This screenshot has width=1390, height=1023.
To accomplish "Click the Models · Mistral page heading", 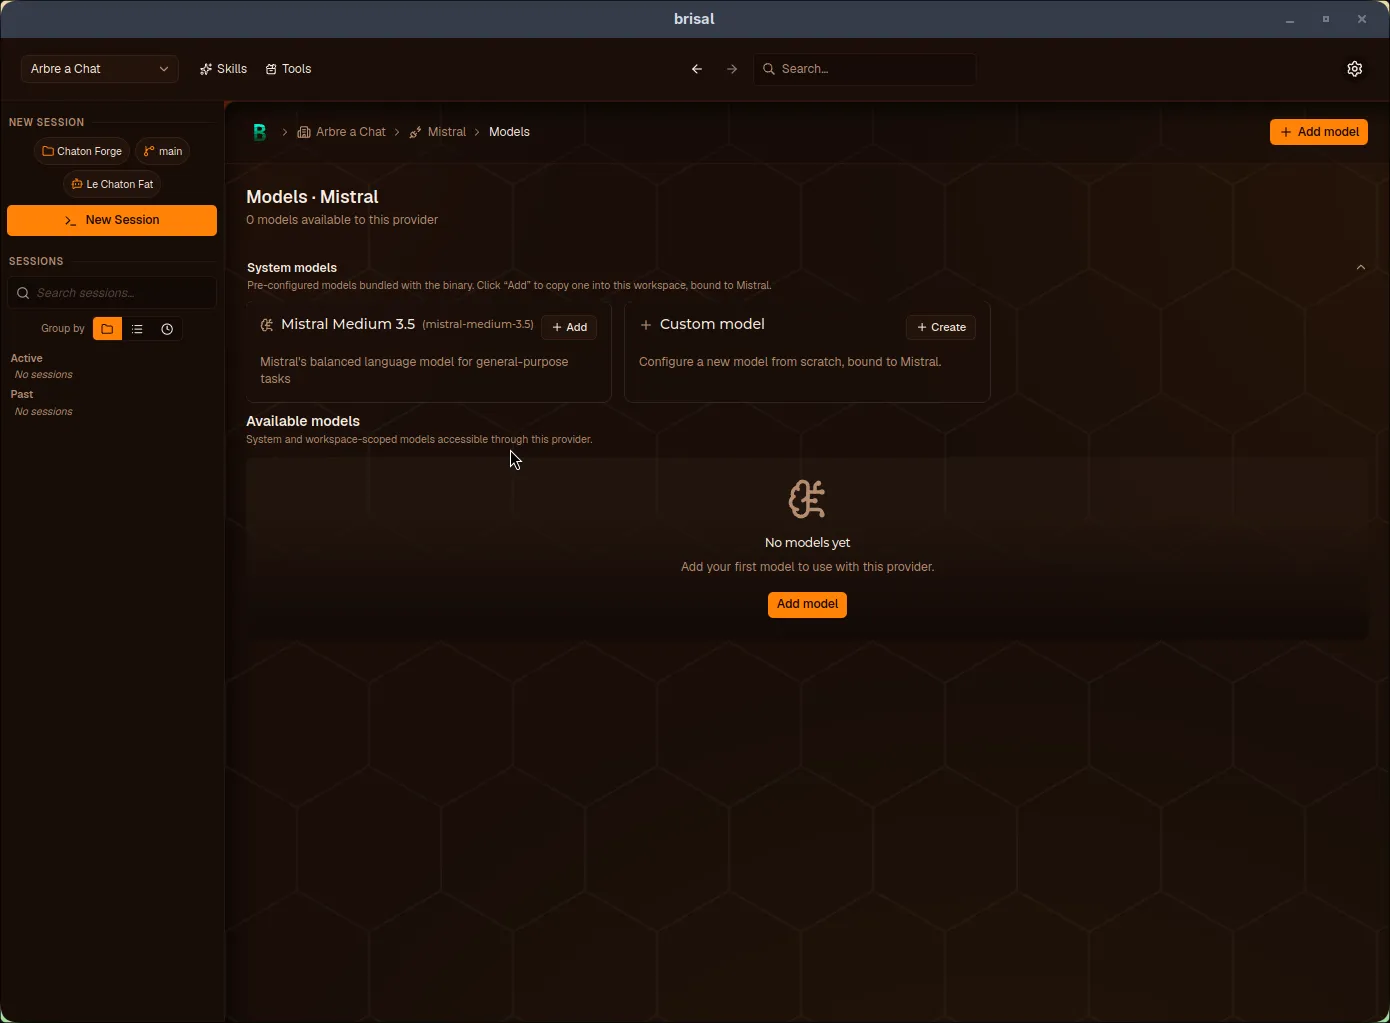I will 312,197.
